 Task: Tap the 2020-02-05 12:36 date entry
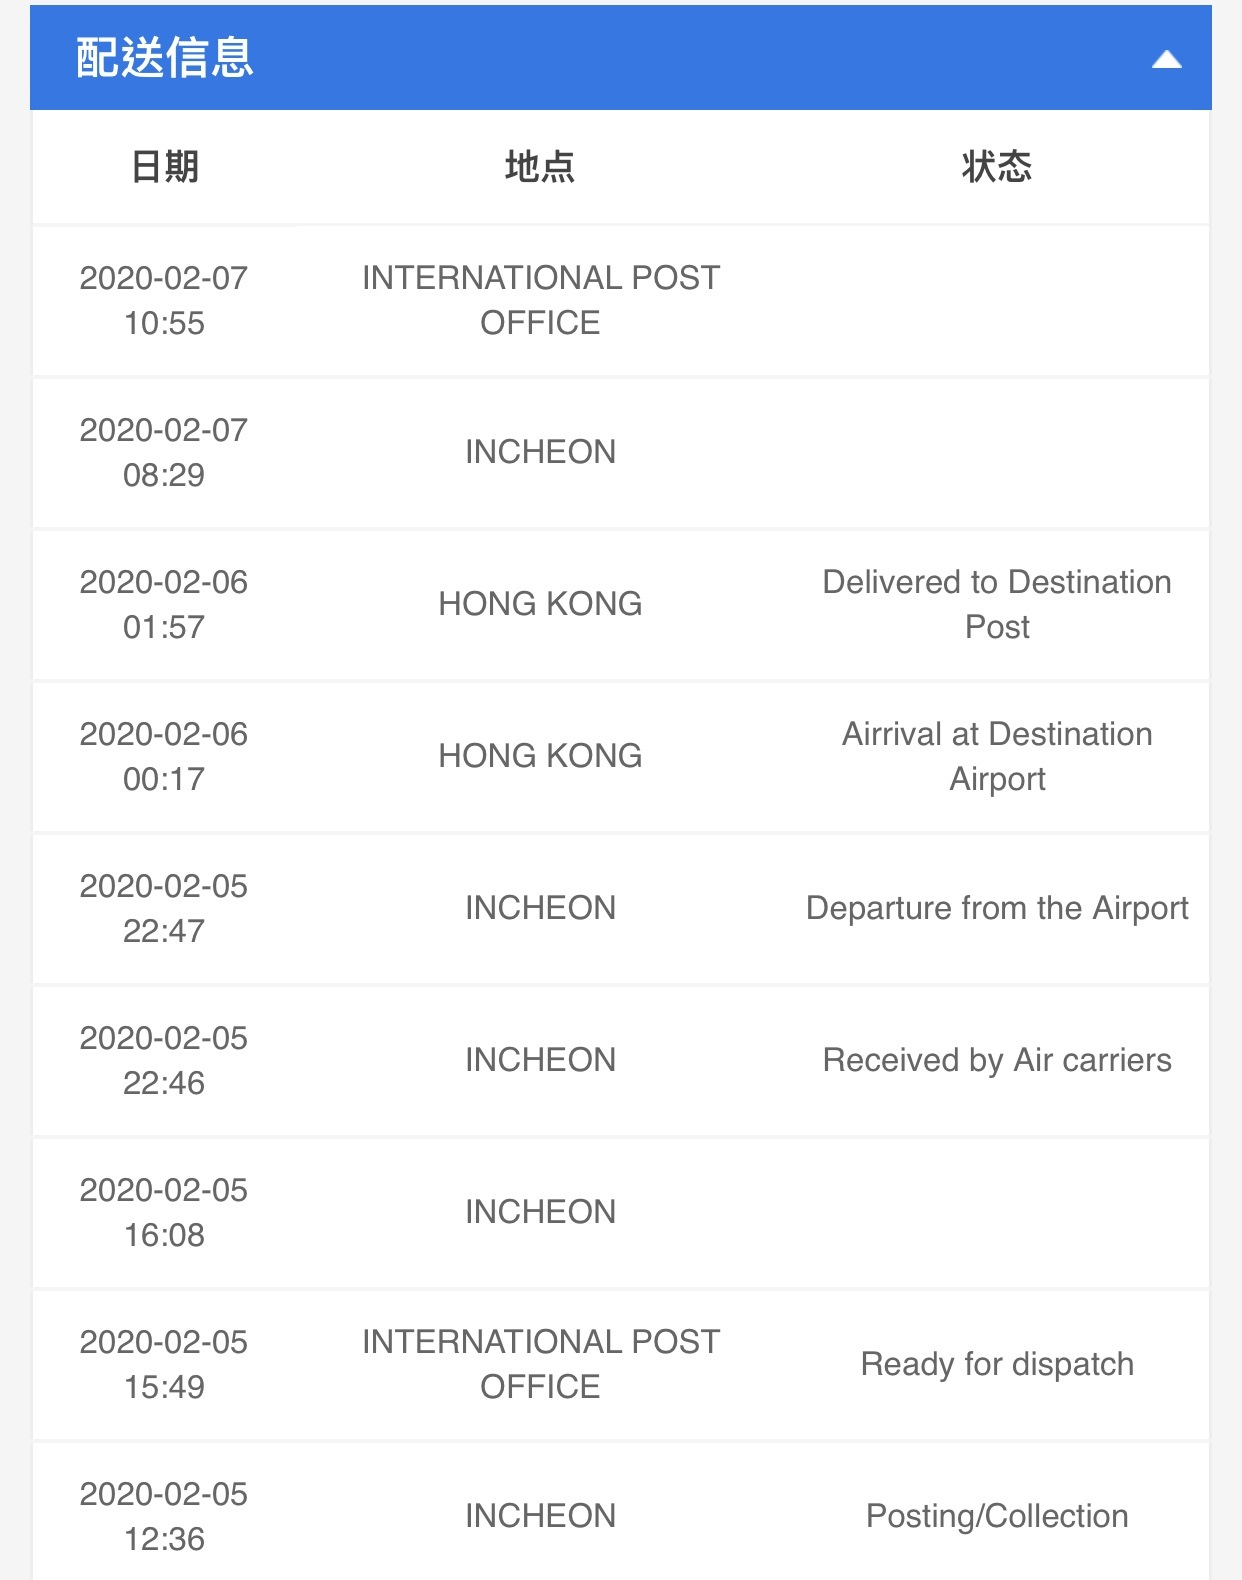pos(164,1516)
